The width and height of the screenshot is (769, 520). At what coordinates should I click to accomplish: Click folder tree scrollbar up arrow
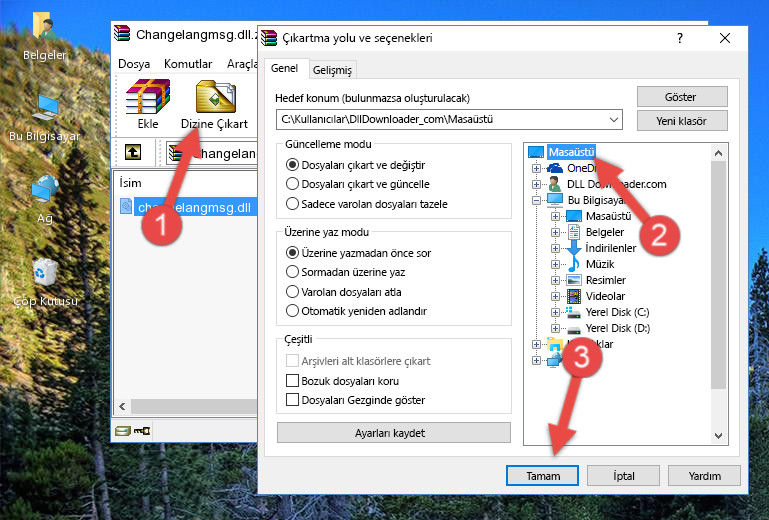click(718, 153)
